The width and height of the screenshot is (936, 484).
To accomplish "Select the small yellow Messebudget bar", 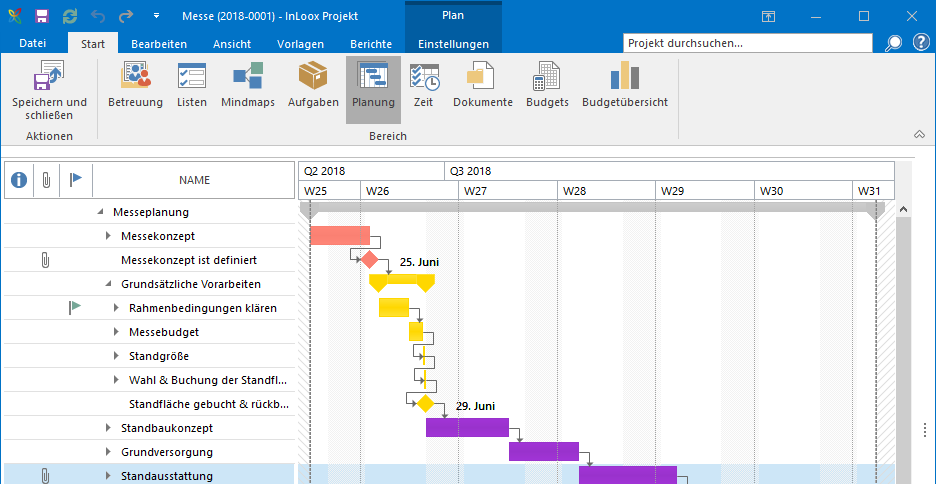I will 416,331.
